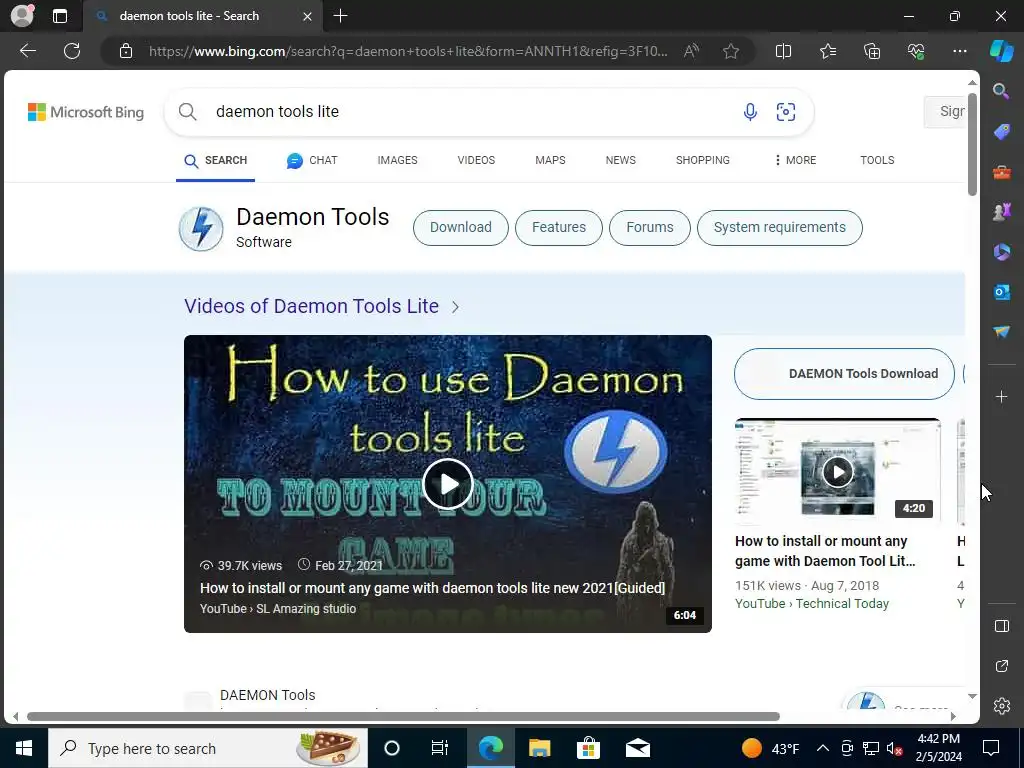Open Collections in the toolbar
The height and width of the screenshot is (768, 1024).
tap(872, 51)
